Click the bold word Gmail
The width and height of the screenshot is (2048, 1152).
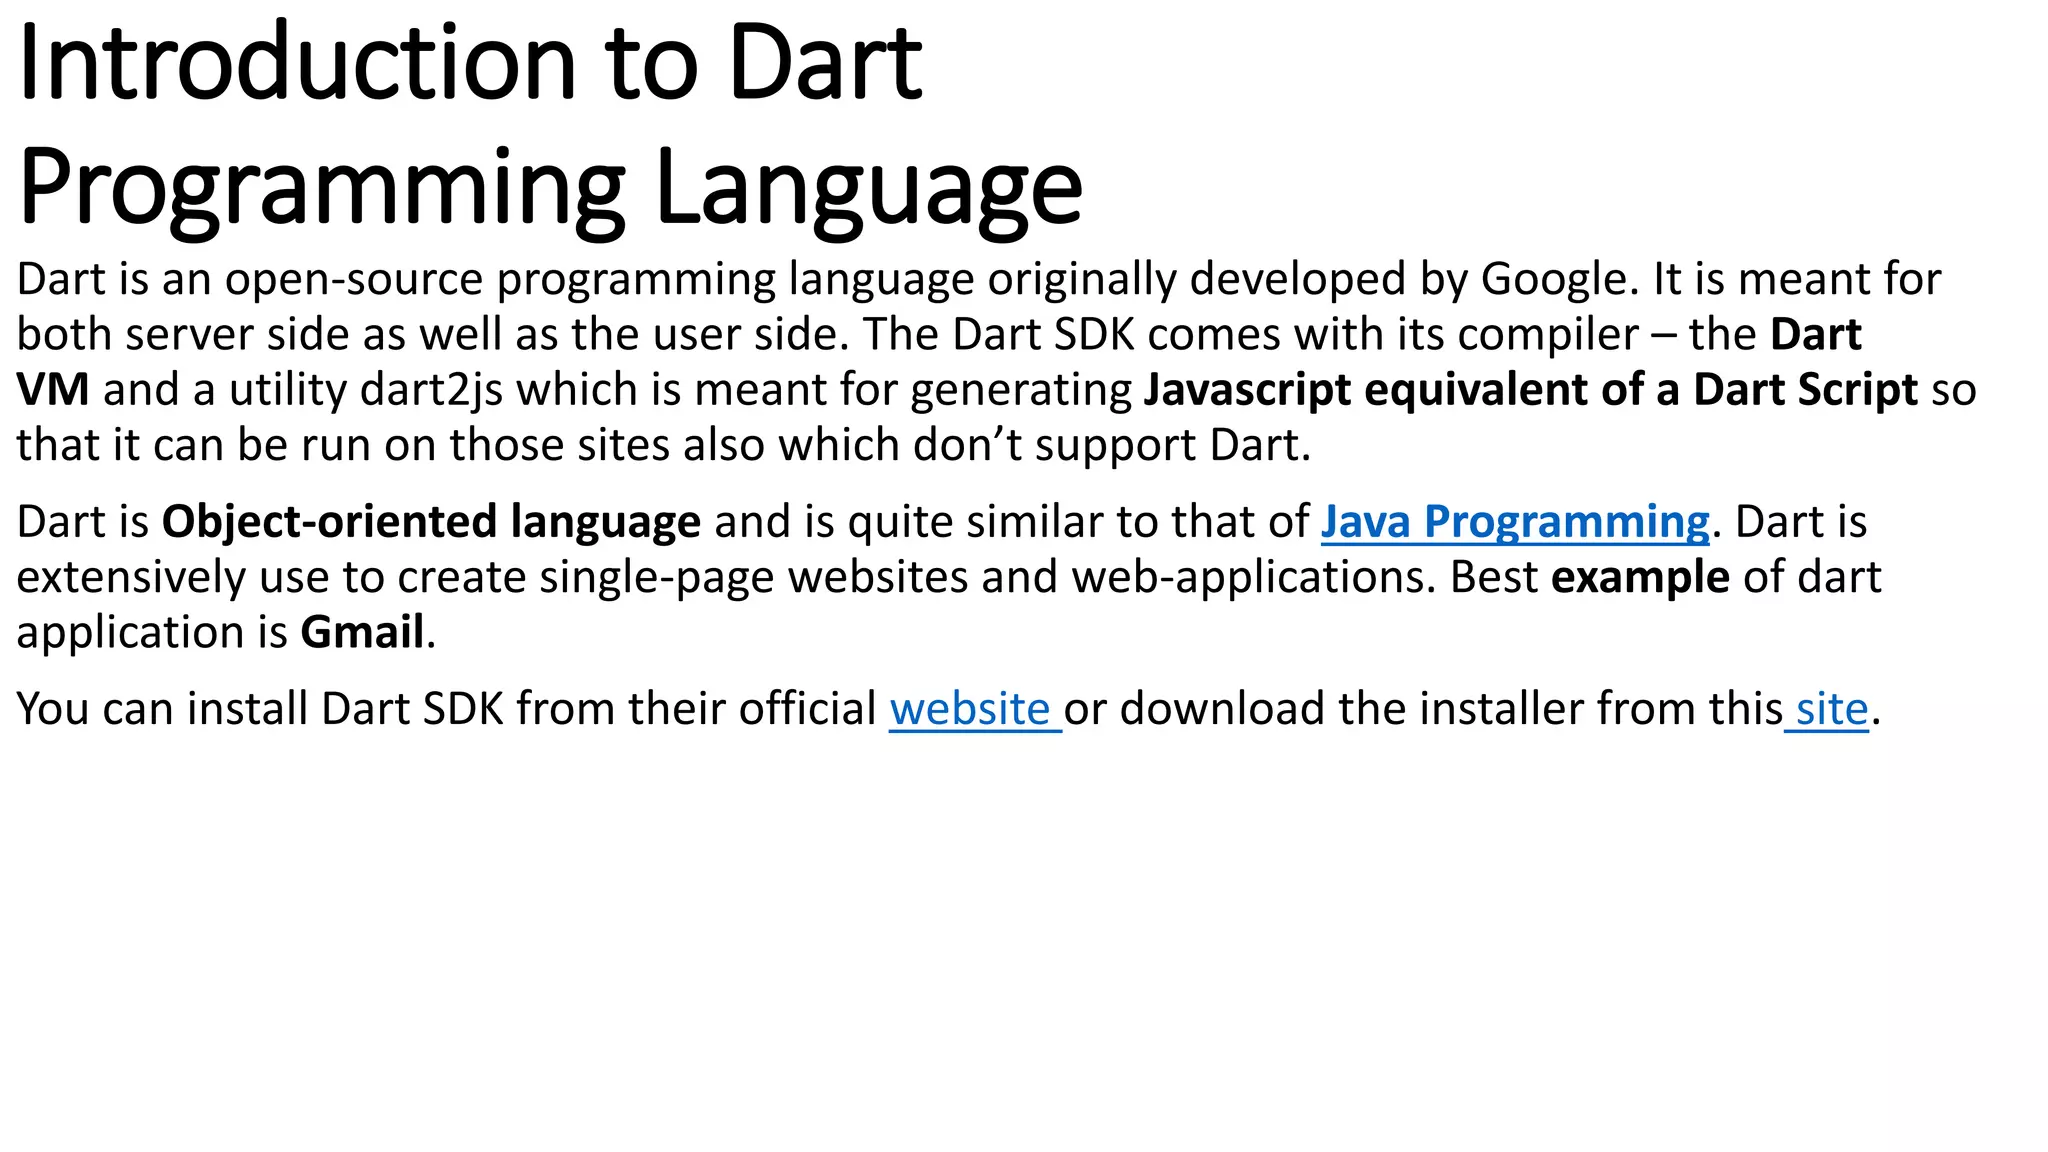pyautogui.click(x=362, y=632)
